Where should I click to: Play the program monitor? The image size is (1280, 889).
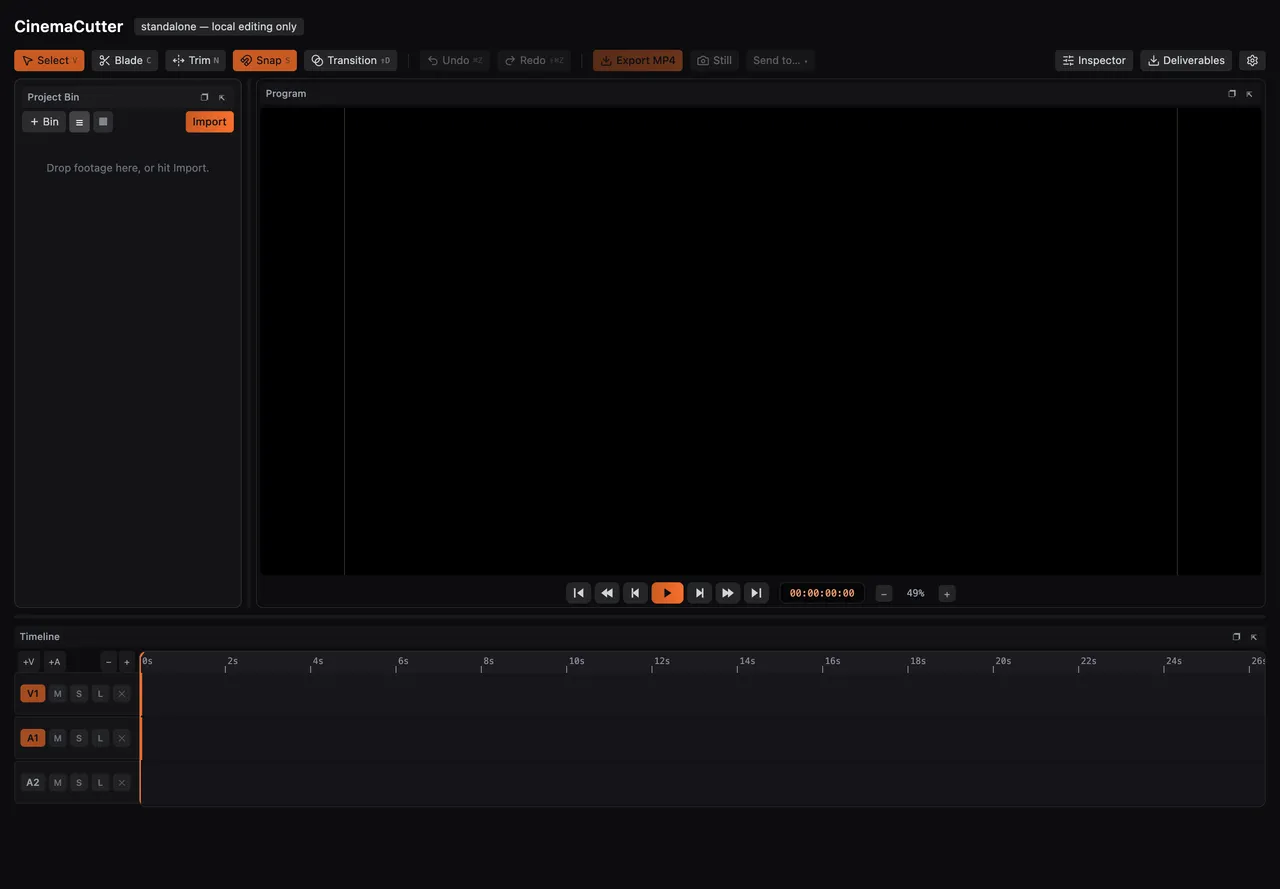(667, 593)
